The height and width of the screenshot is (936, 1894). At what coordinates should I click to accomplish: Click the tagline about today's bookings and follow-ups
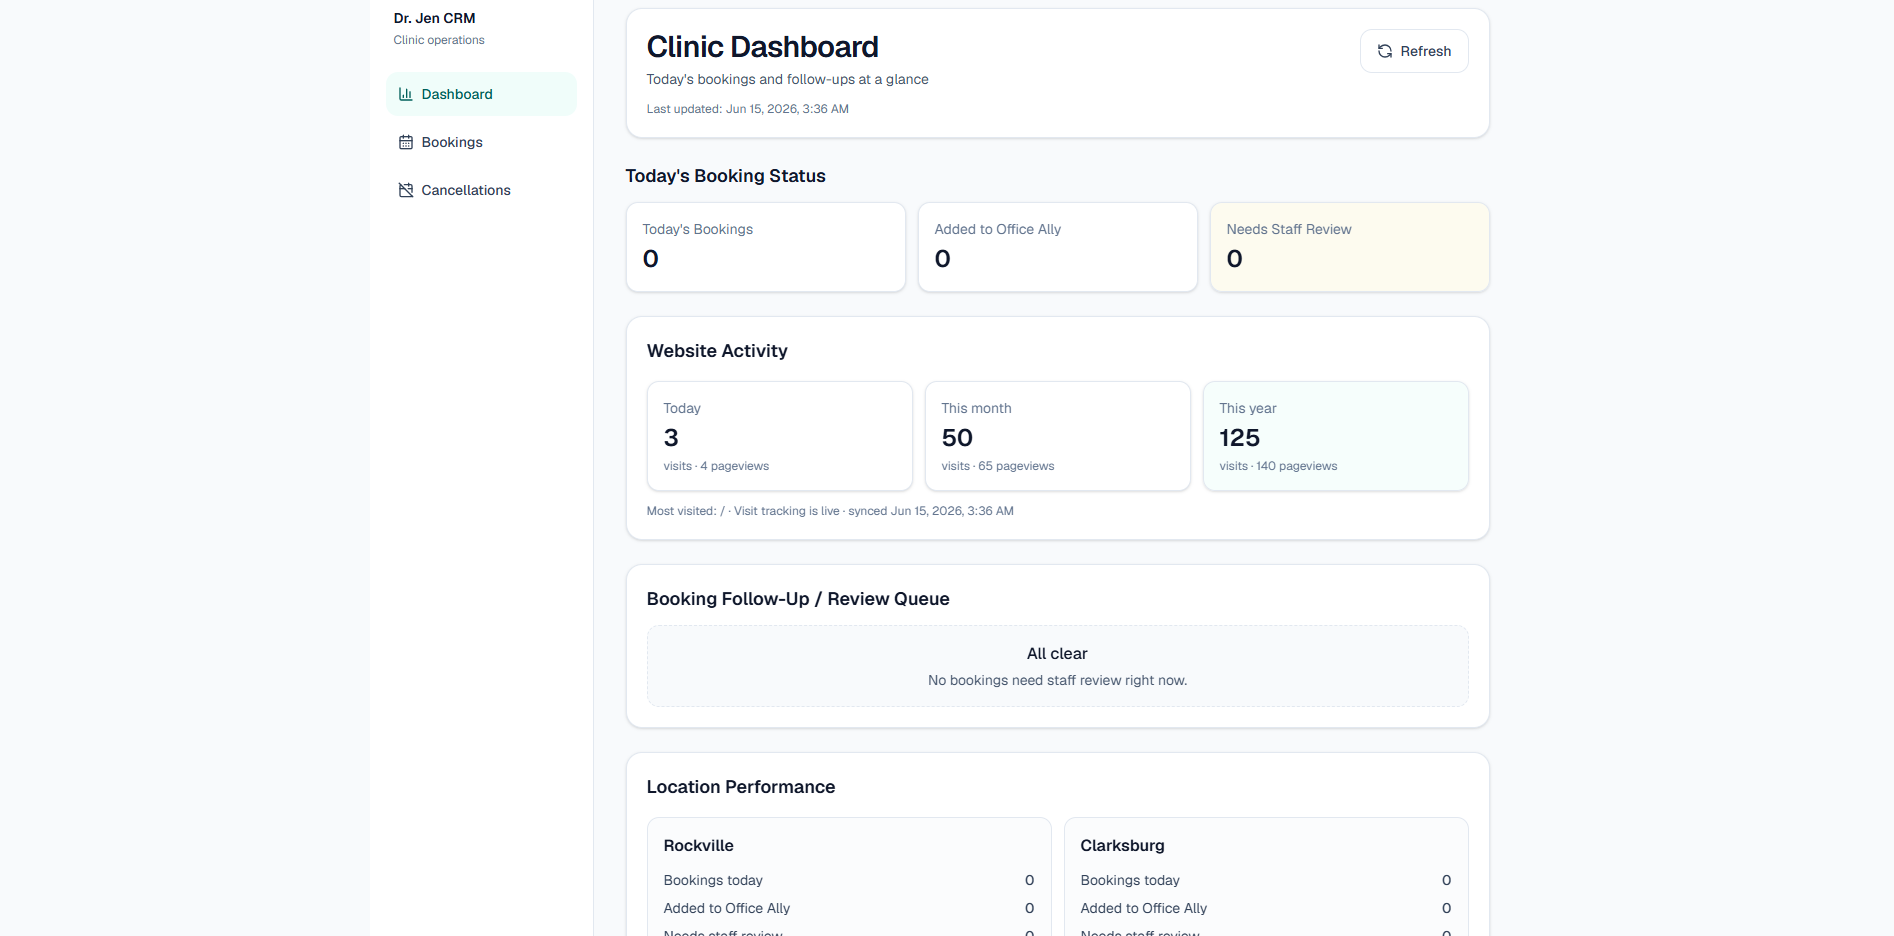click(787, 80)
